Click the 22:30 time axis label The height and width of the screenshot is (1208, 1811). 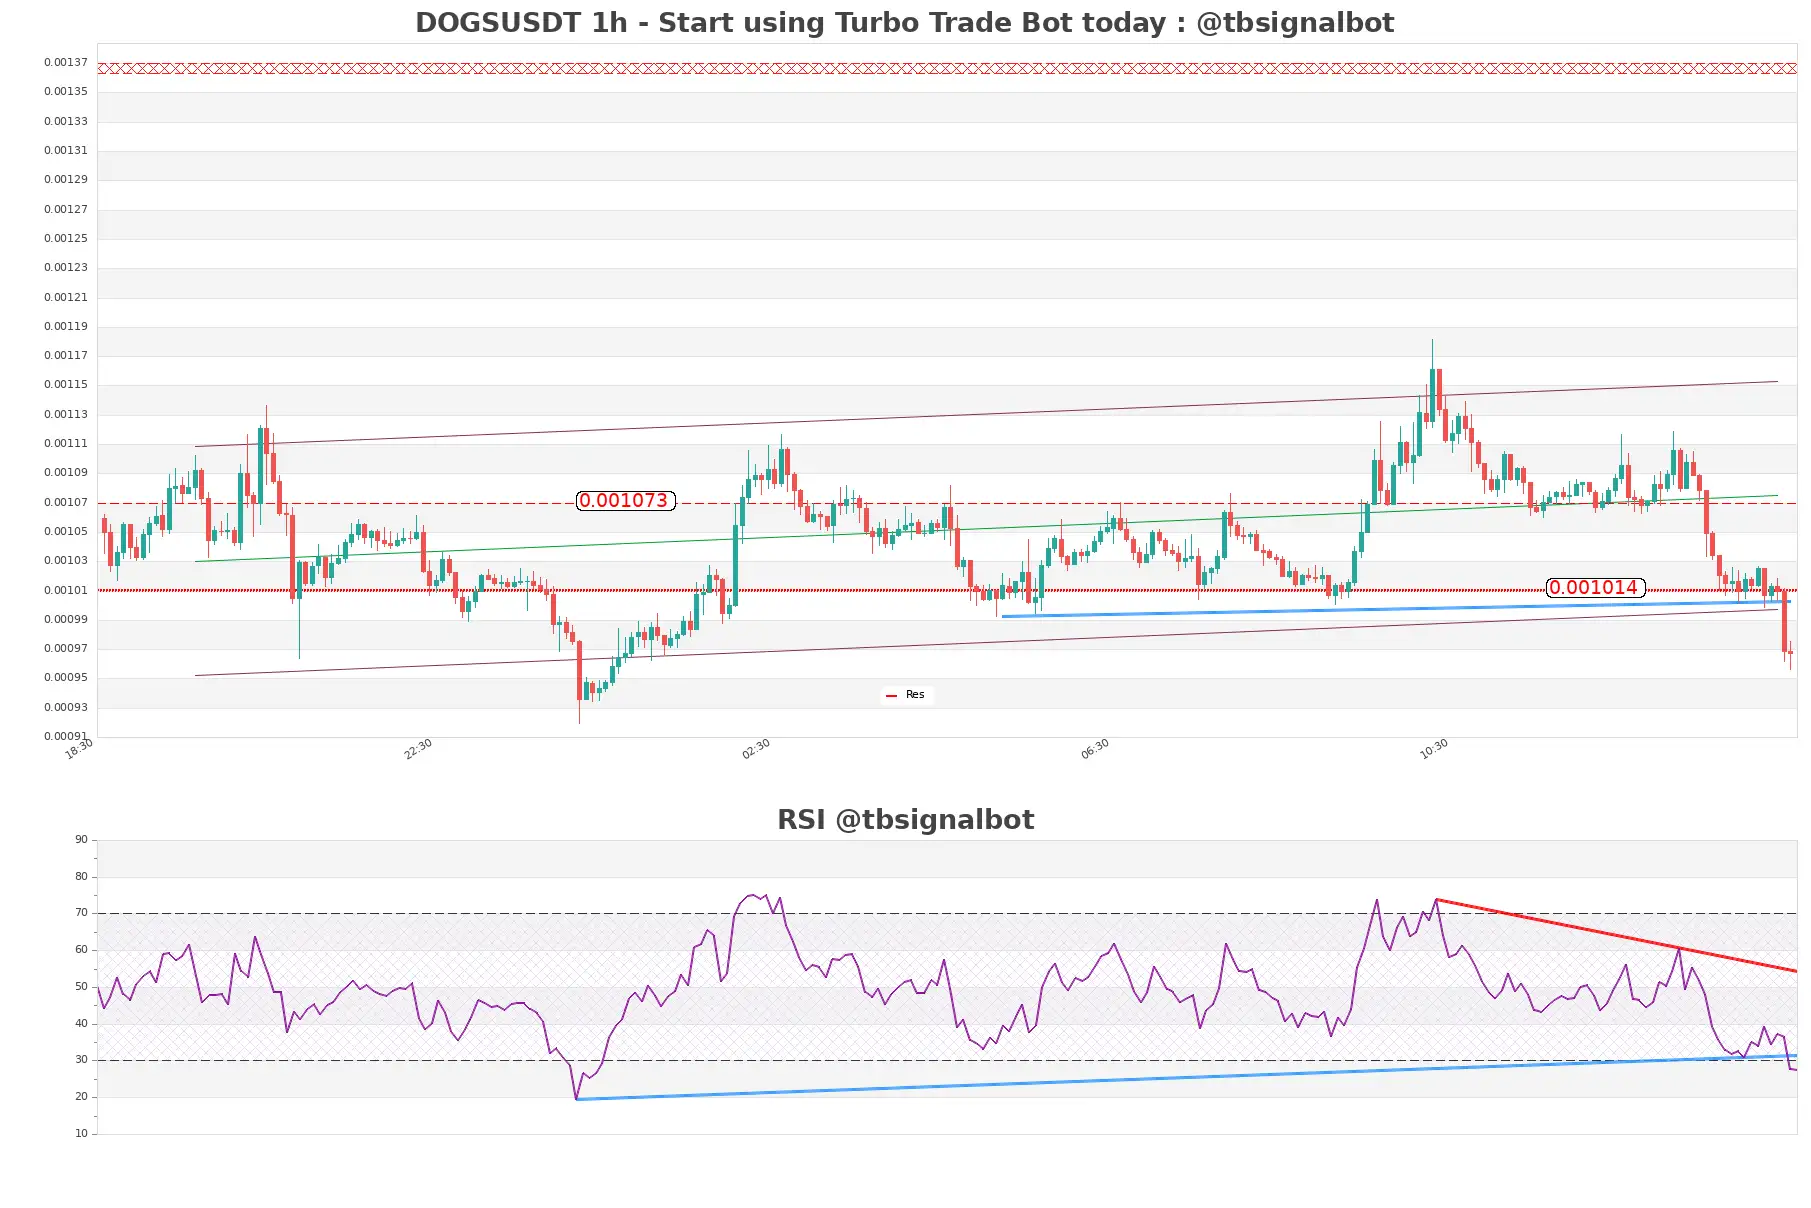(x=418, y=749)
